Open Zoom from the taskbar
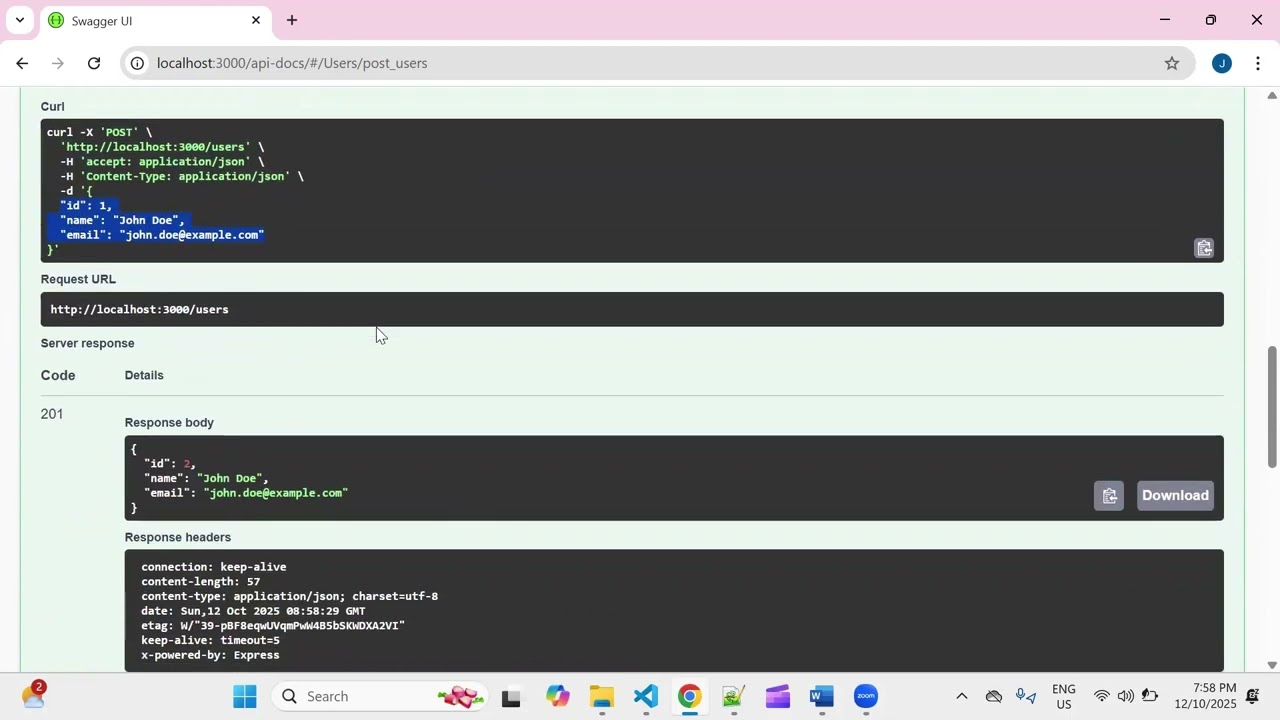 point(866,696)
